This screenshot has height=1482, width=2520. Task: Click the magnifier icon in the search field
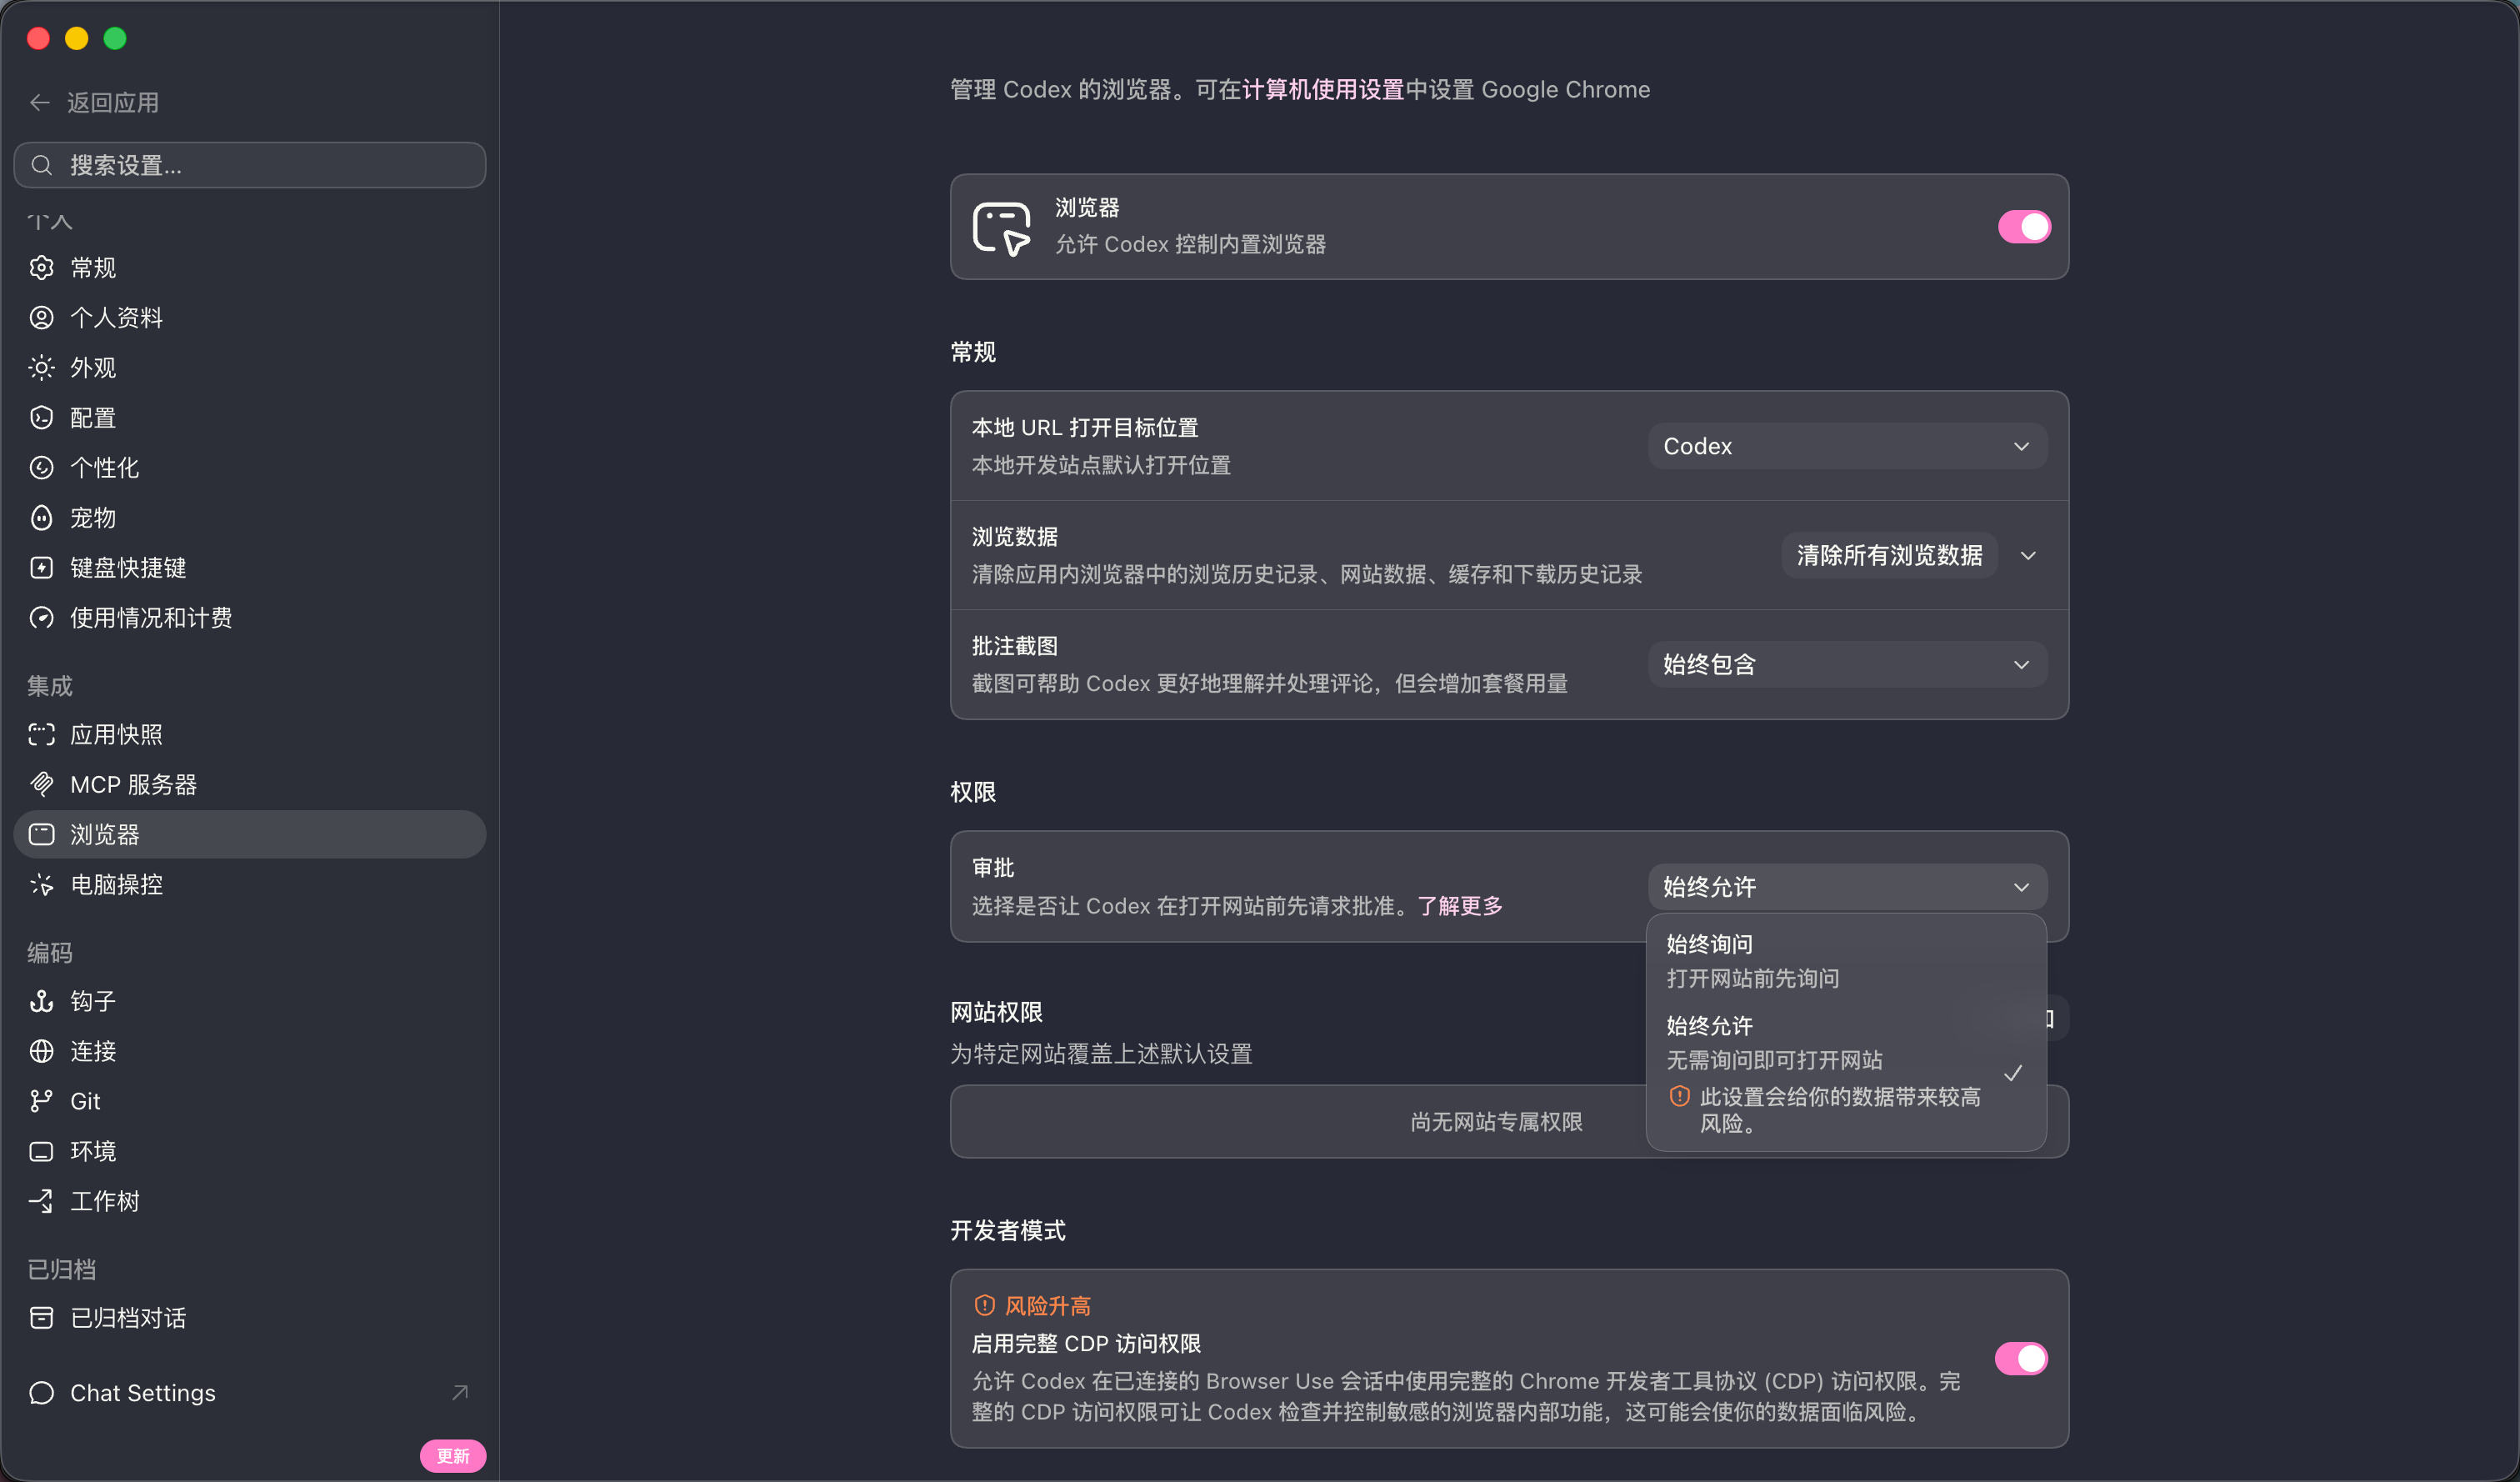pyautogui.click(x=42, y=165)
